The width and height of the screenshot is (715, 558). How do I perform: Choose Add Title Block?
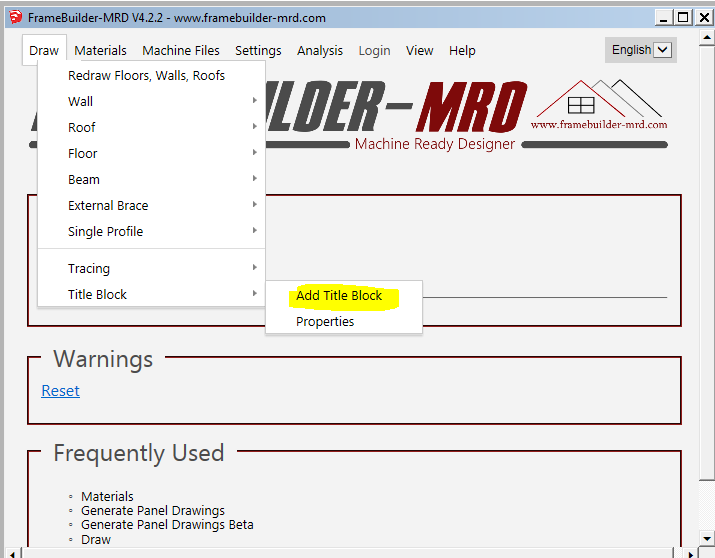(344, 295)
